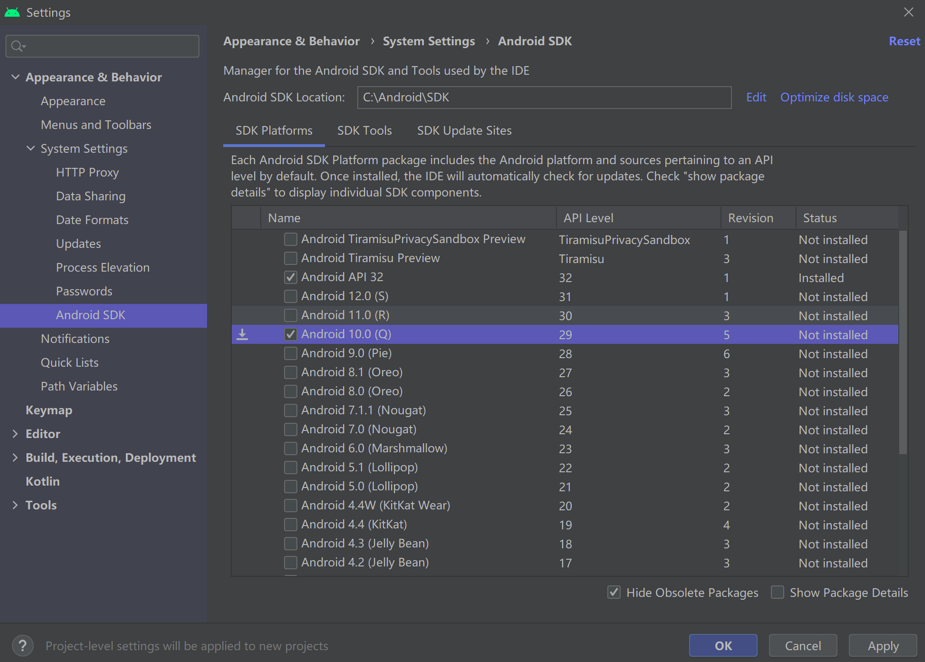Click the search magnifier icon in settings
This screenshot has height=662, width=925.
point(18,46)
